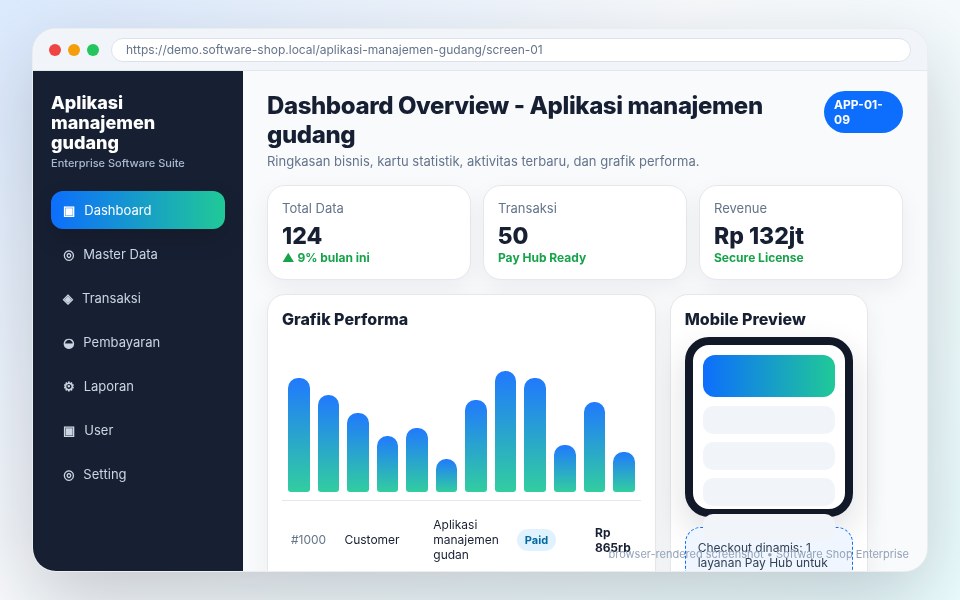Open the User menu item
Screen dimensions: 960x600
coord(138,430)
